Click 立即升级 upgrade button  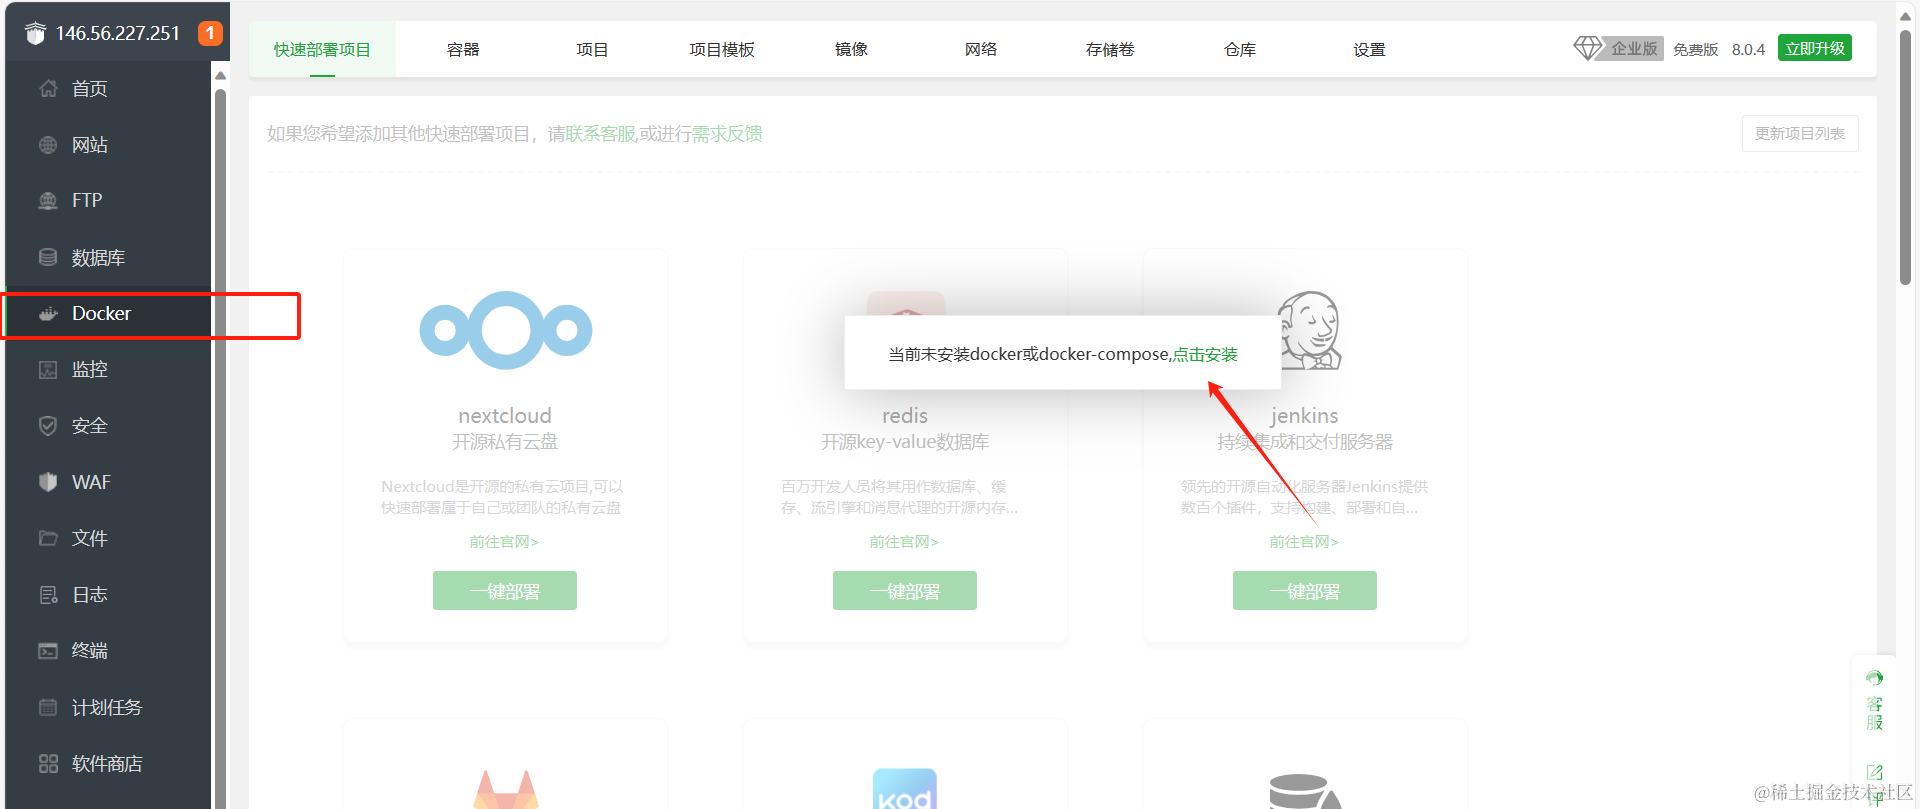1815,48
